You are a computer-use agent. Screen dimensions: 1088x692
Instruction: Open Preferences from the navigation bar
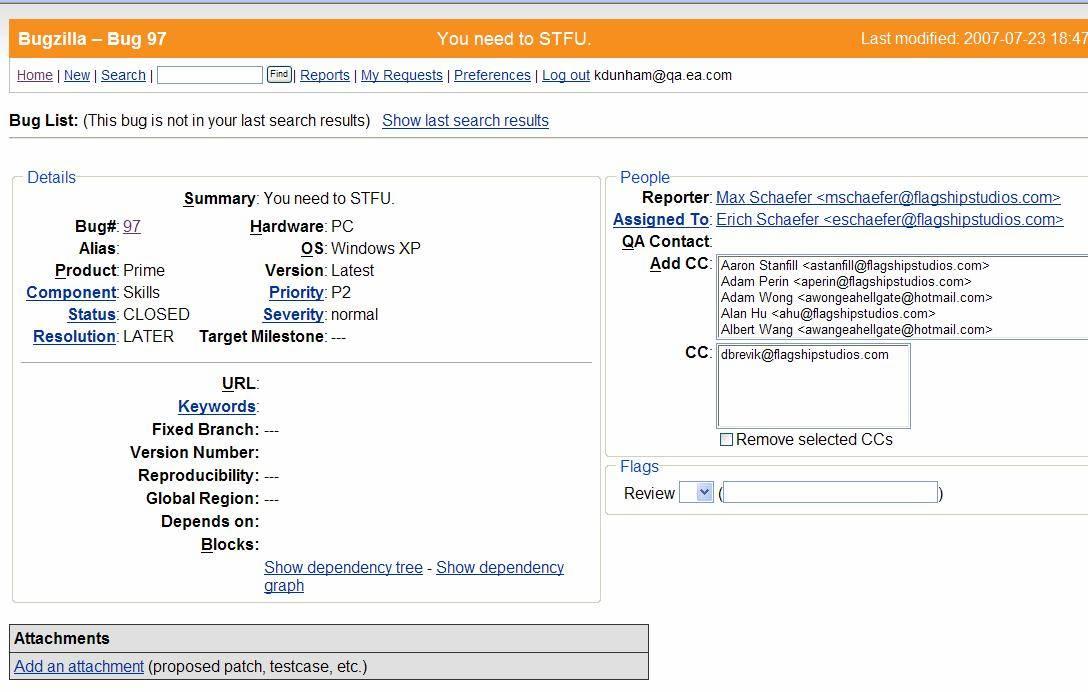(492, 75)
